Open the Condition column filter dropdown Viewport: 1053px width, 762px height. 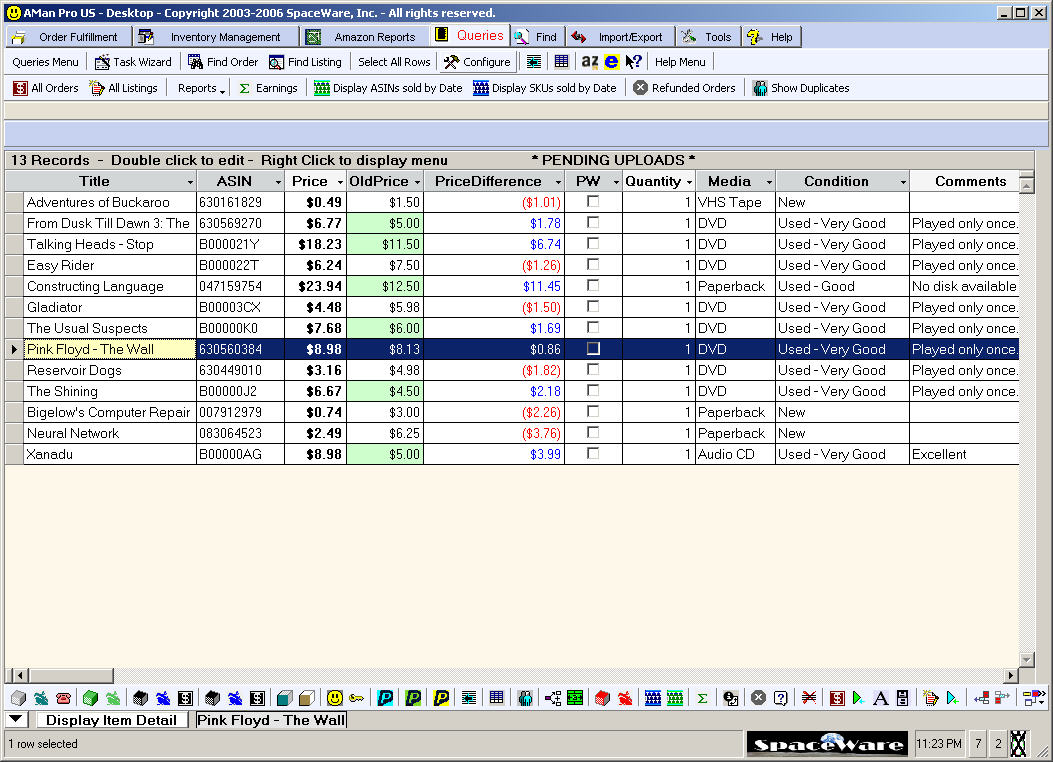coord(903,182)
